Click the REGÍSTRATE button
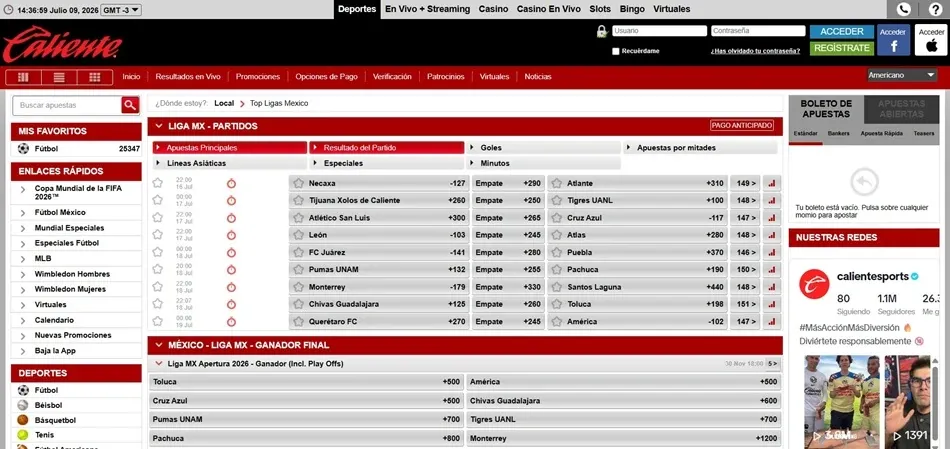Image resolution: width=950 pixels, height=449 pixels. point(842,48)
